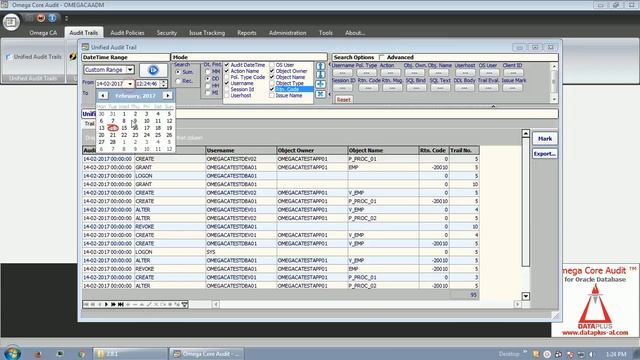The width and height of the screenshot is (640, 360).
Task: Enable the Advanced search options checkbox
Action: (382, 57)
